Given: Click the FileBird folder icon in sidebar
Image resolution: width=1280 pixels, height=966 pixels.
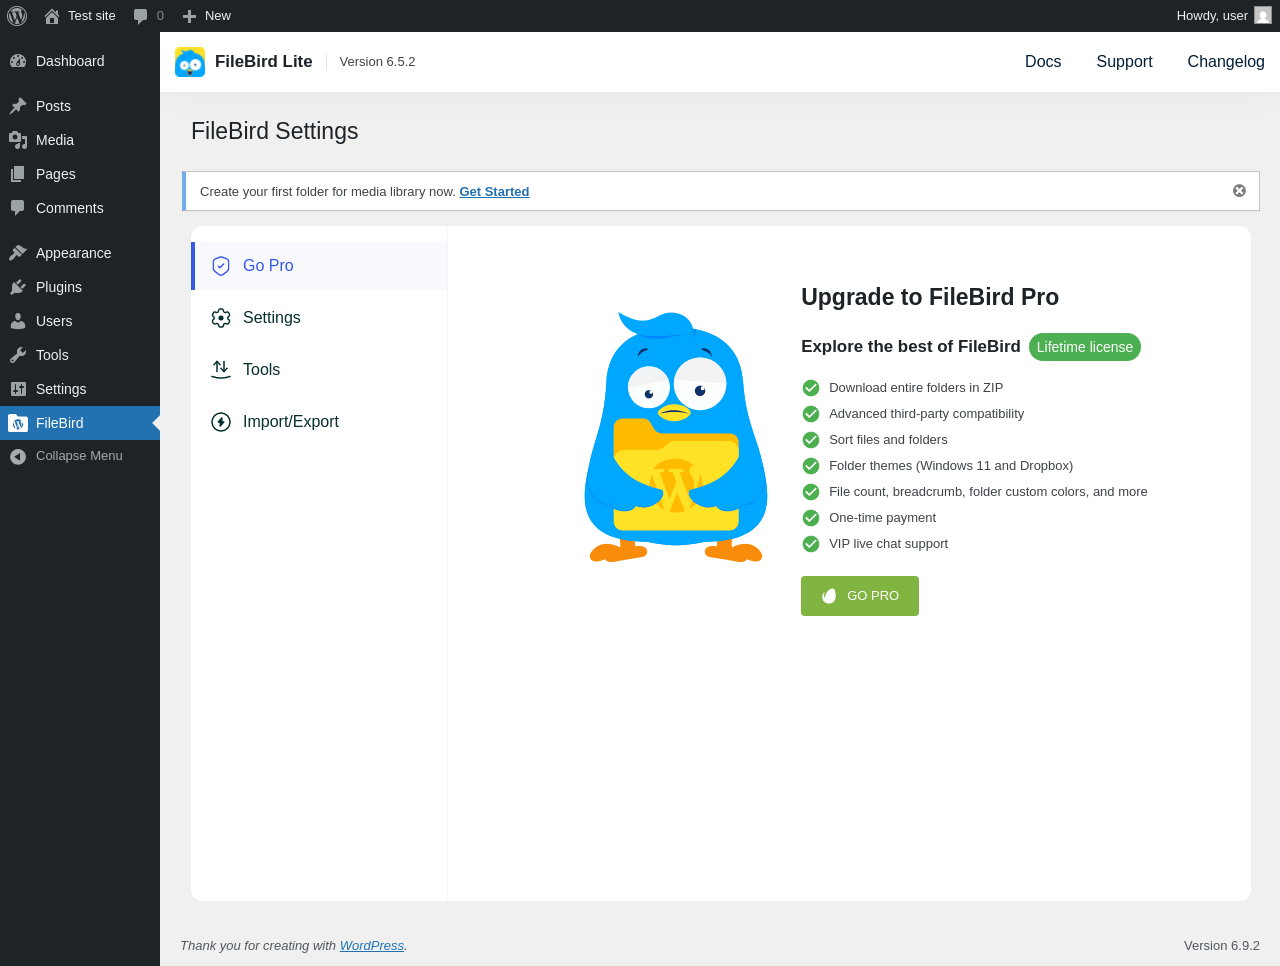Looking at the screenshot, I should tap(18, 423).
